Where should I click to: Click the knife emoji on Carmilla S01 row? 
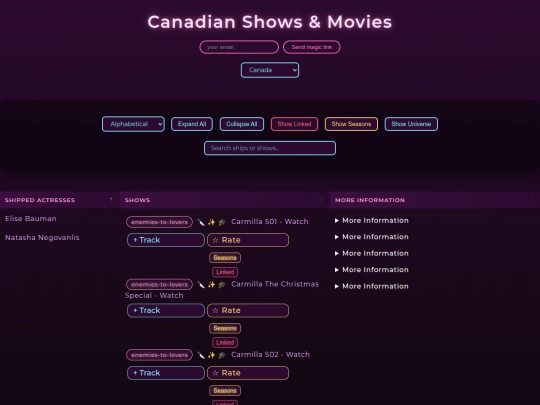[201, 222]
